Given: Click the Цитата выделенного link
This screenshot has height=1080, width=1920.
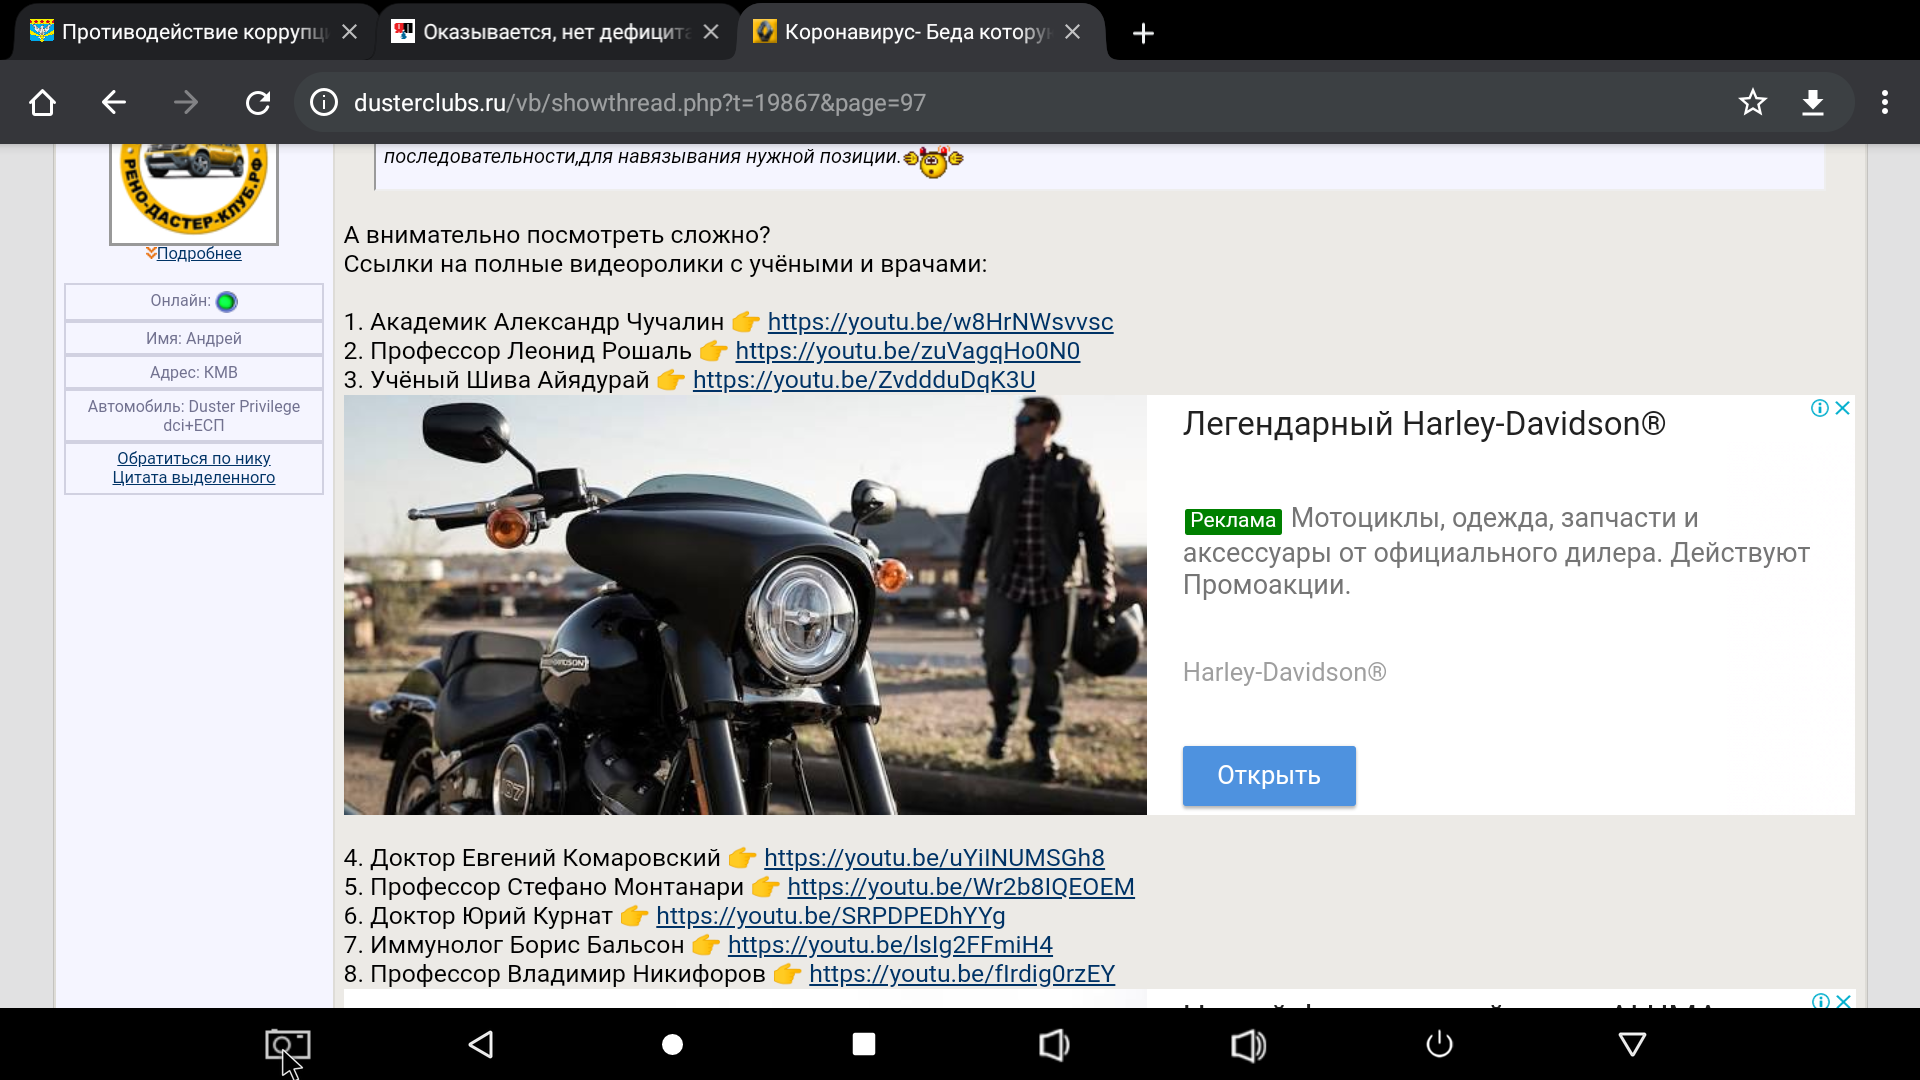Looking at the screenshot, I should pyautogui.click(x=194, y=477).
